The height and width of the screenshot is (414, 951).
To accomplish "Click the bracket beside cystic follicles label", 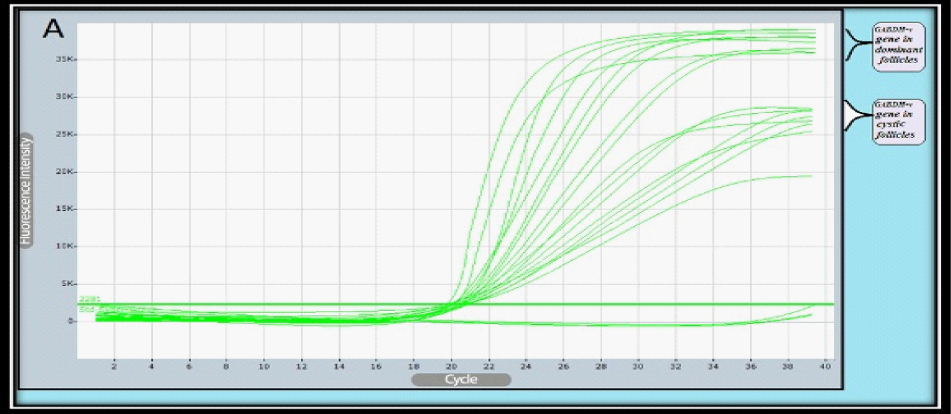I will click(857, 119).
